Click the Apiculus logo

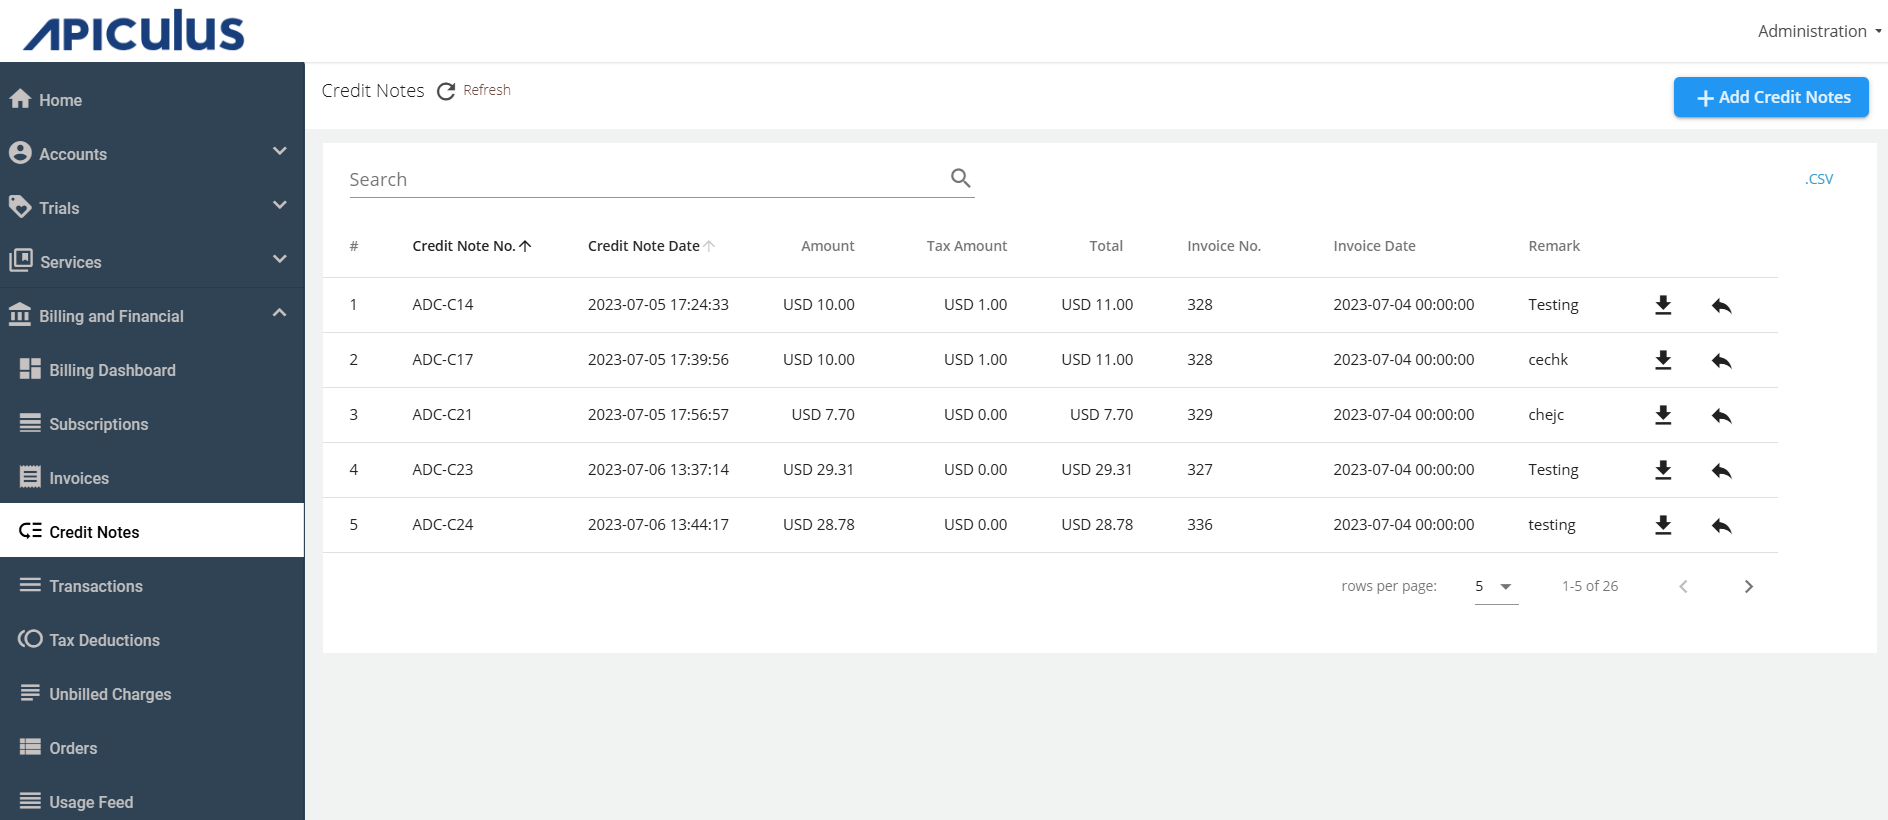134,31
